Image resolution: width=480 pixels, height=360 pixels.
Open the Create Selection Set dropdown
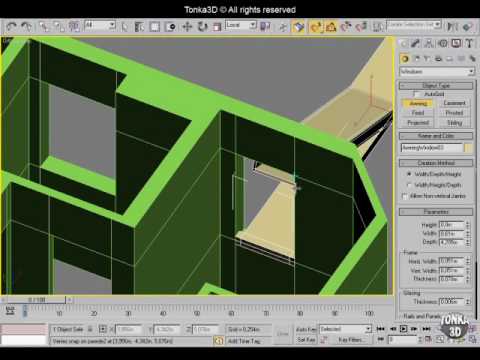click(414, 25)
